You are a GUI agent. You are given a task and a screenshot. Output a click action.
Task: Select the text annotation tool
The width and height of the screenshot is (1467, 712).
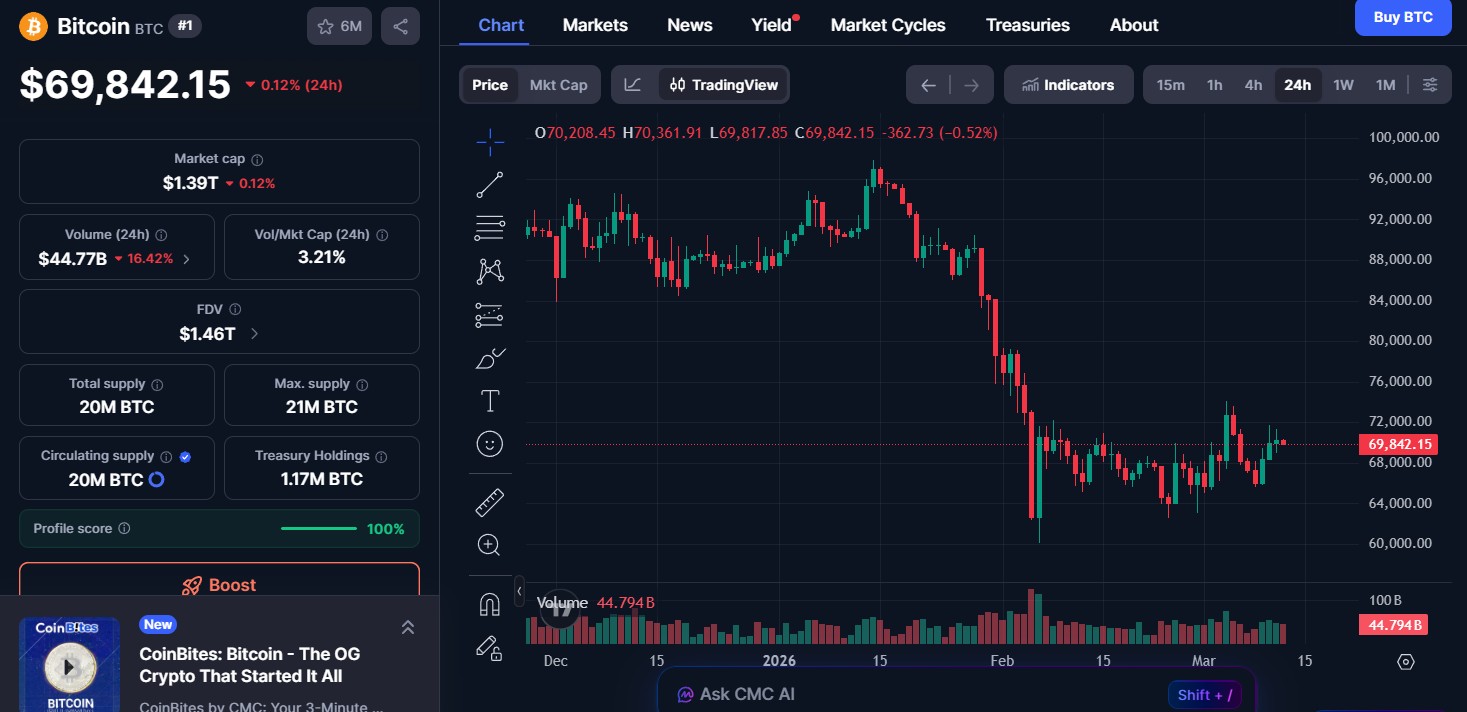click(x=489, y=399)
